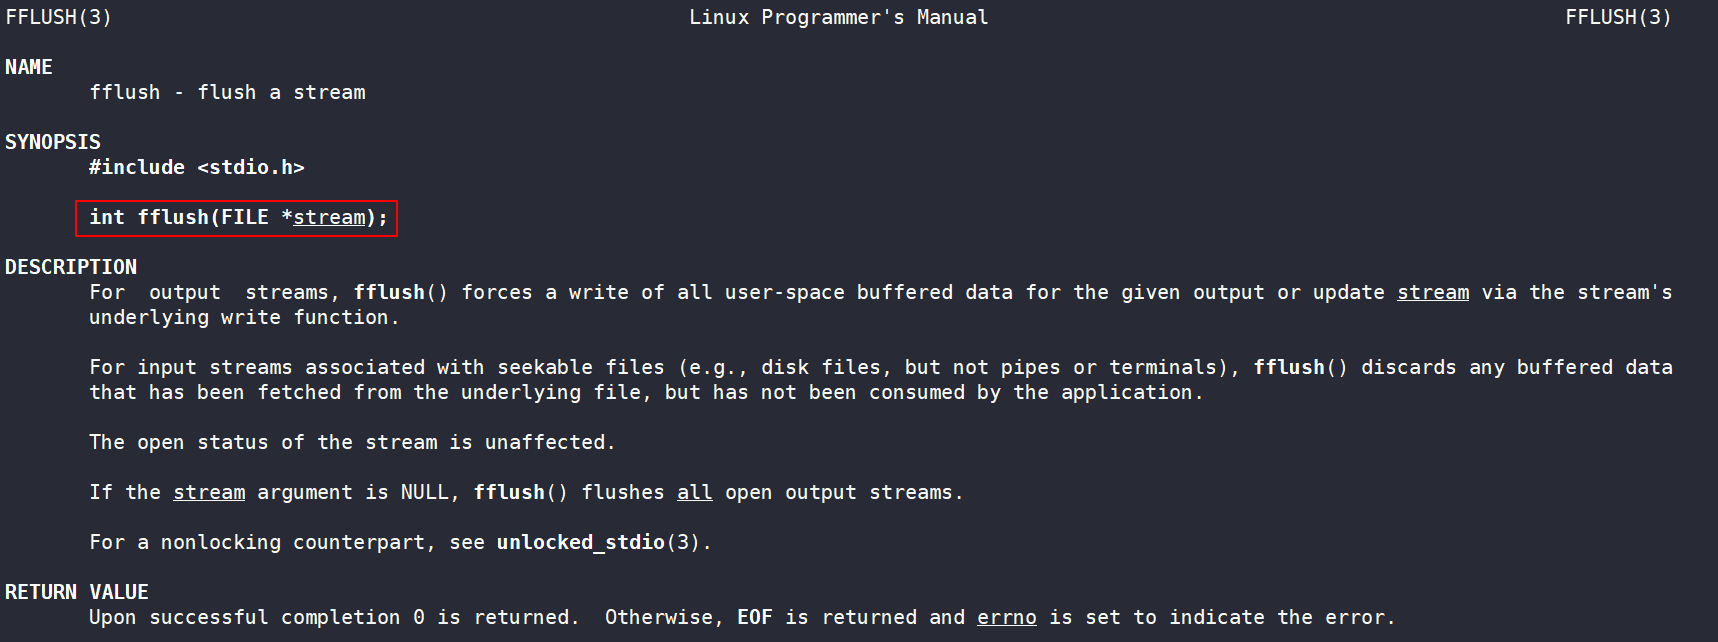Click underlined stream before 'via the stream's'
Viewport: 1718px width, 642px height.
click(x=1433, y=292)
